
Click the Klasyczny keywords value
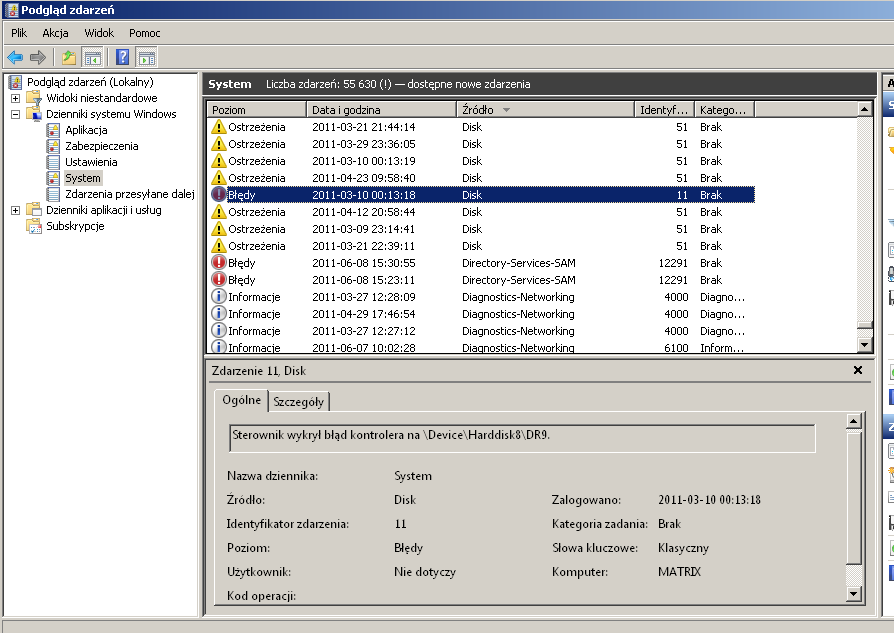click(x=683, y=548)
